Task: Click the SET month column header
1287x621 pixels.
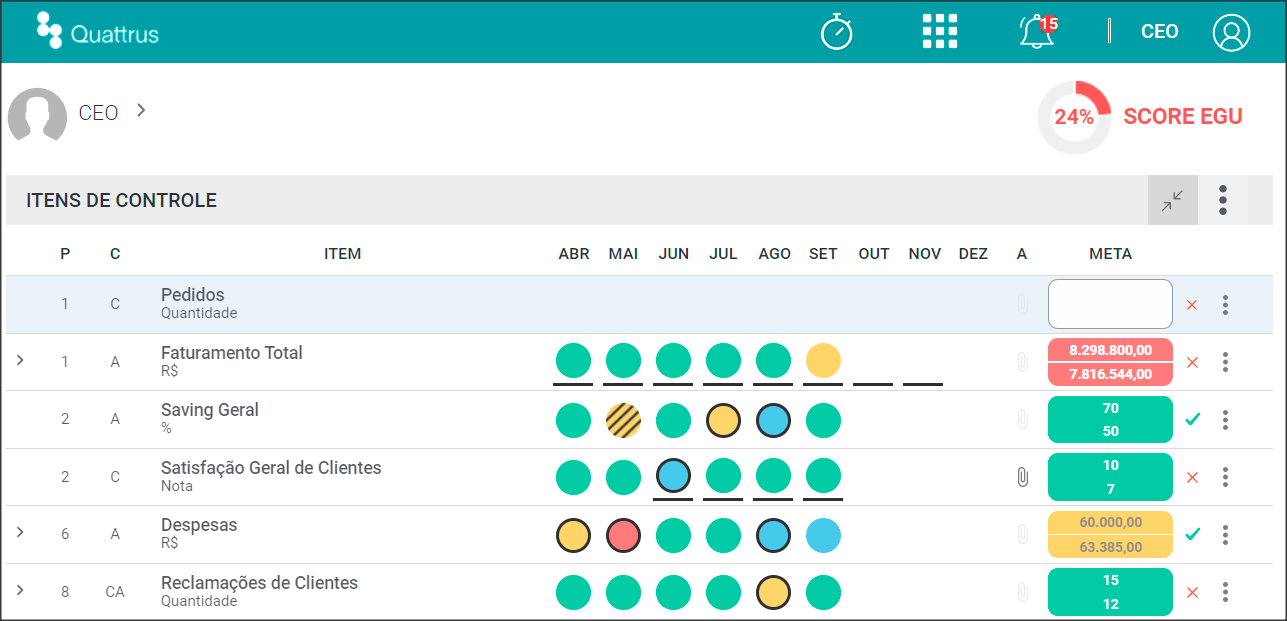Action: tap(823, 254)
